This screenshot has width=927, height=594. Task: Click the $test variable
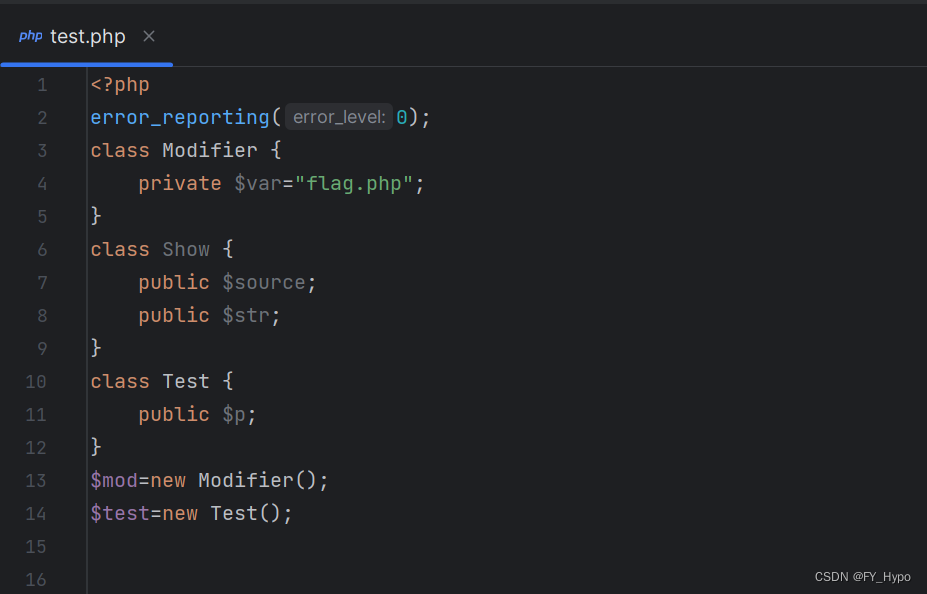point(120,514)
